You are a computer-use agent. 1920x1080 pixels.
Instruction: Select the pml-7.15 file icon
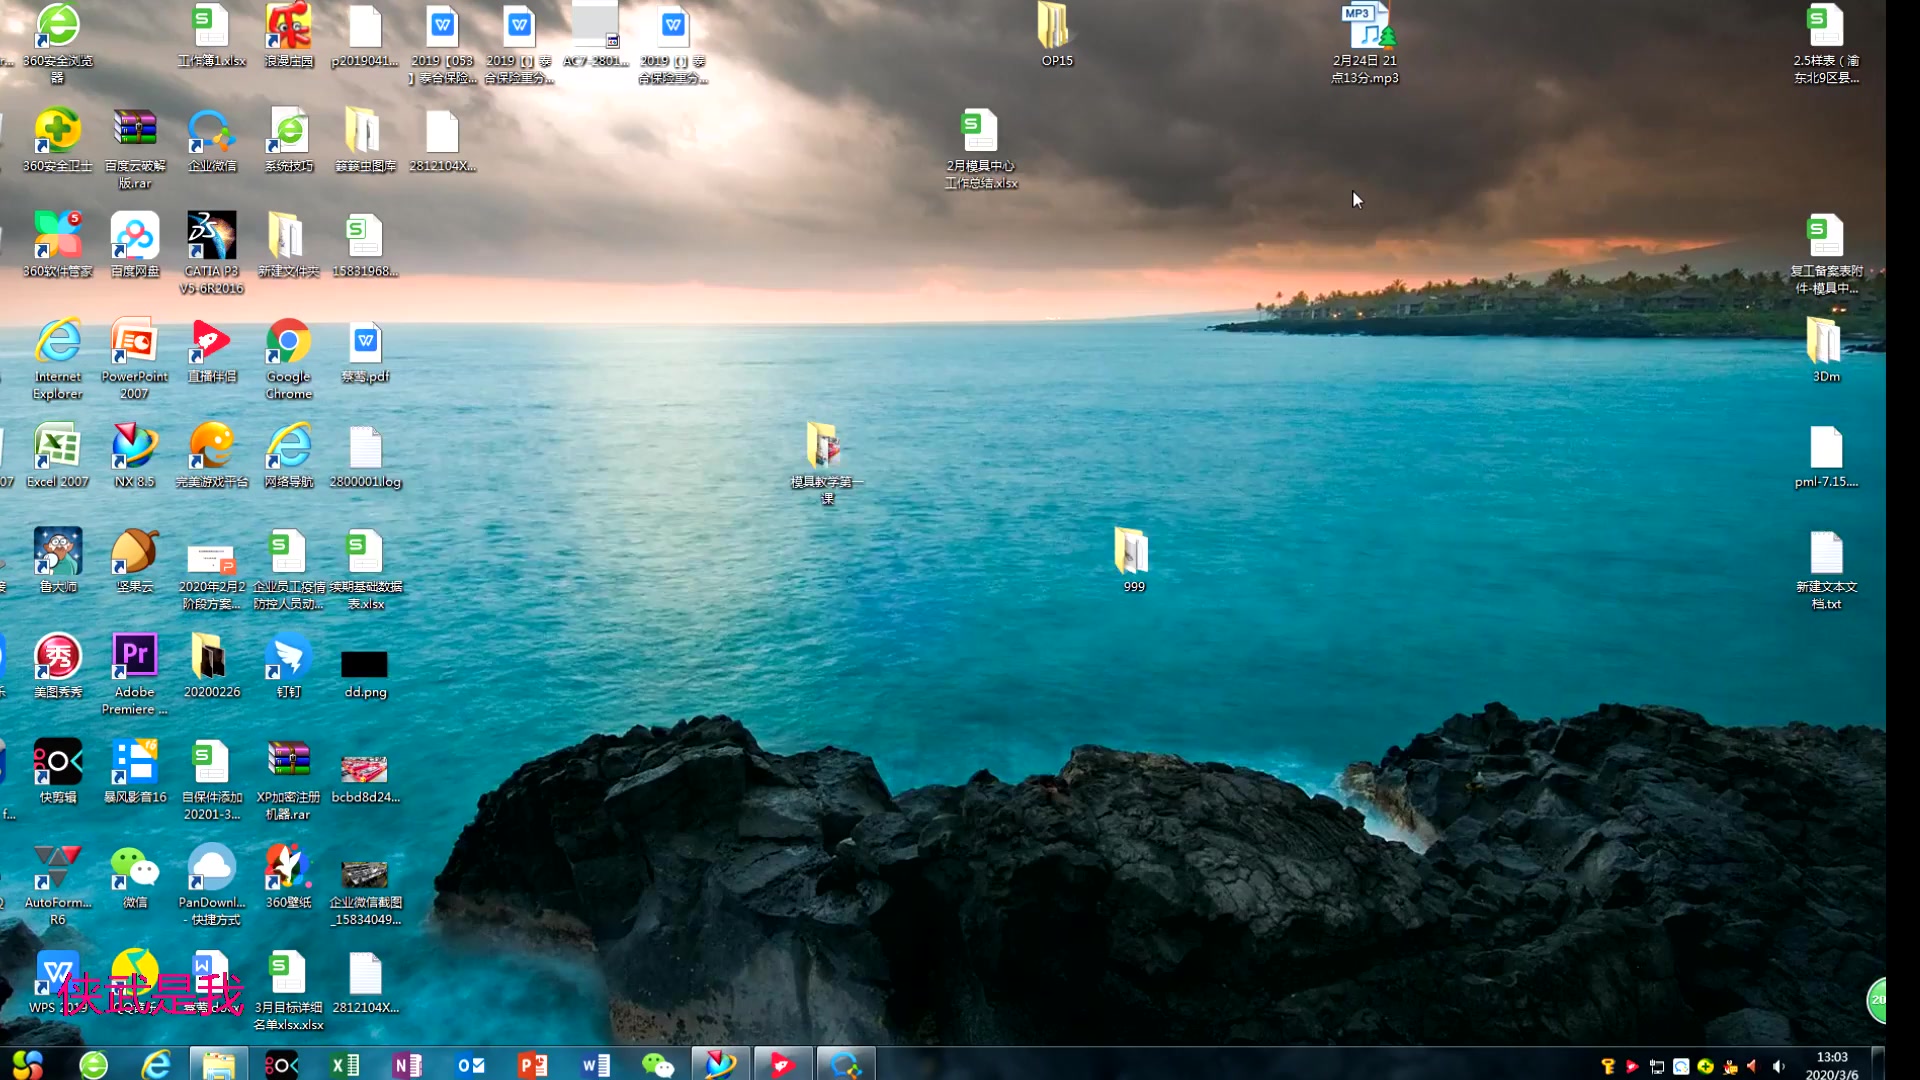click(x=1826, y=456)
